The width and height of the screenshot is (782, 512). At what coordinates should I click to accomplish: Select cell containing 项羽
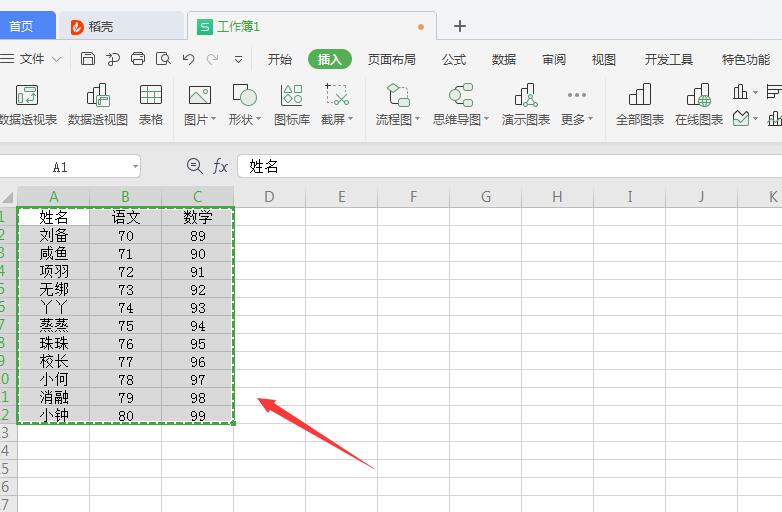pyautogui.click(x=53, y=271)
